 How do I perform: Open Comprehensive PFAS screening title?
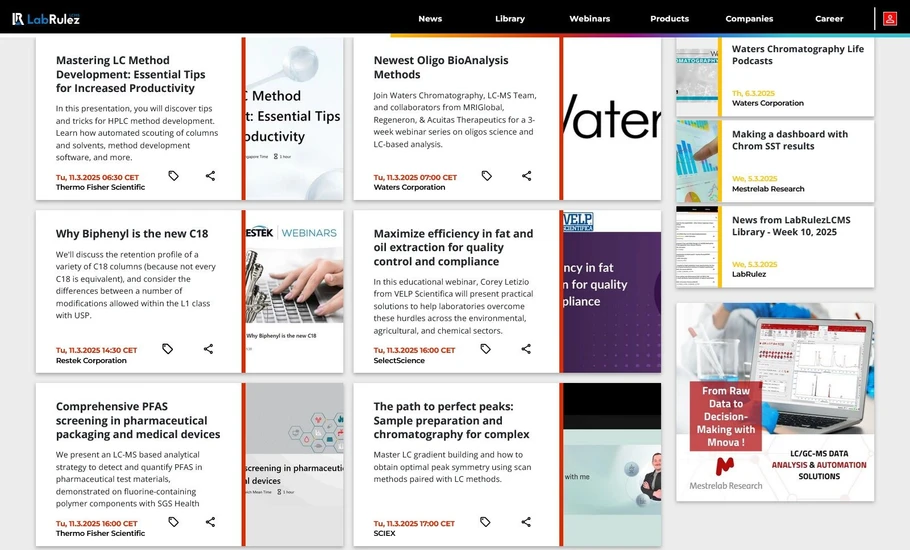pyautogui.click(x=138, y=421)
